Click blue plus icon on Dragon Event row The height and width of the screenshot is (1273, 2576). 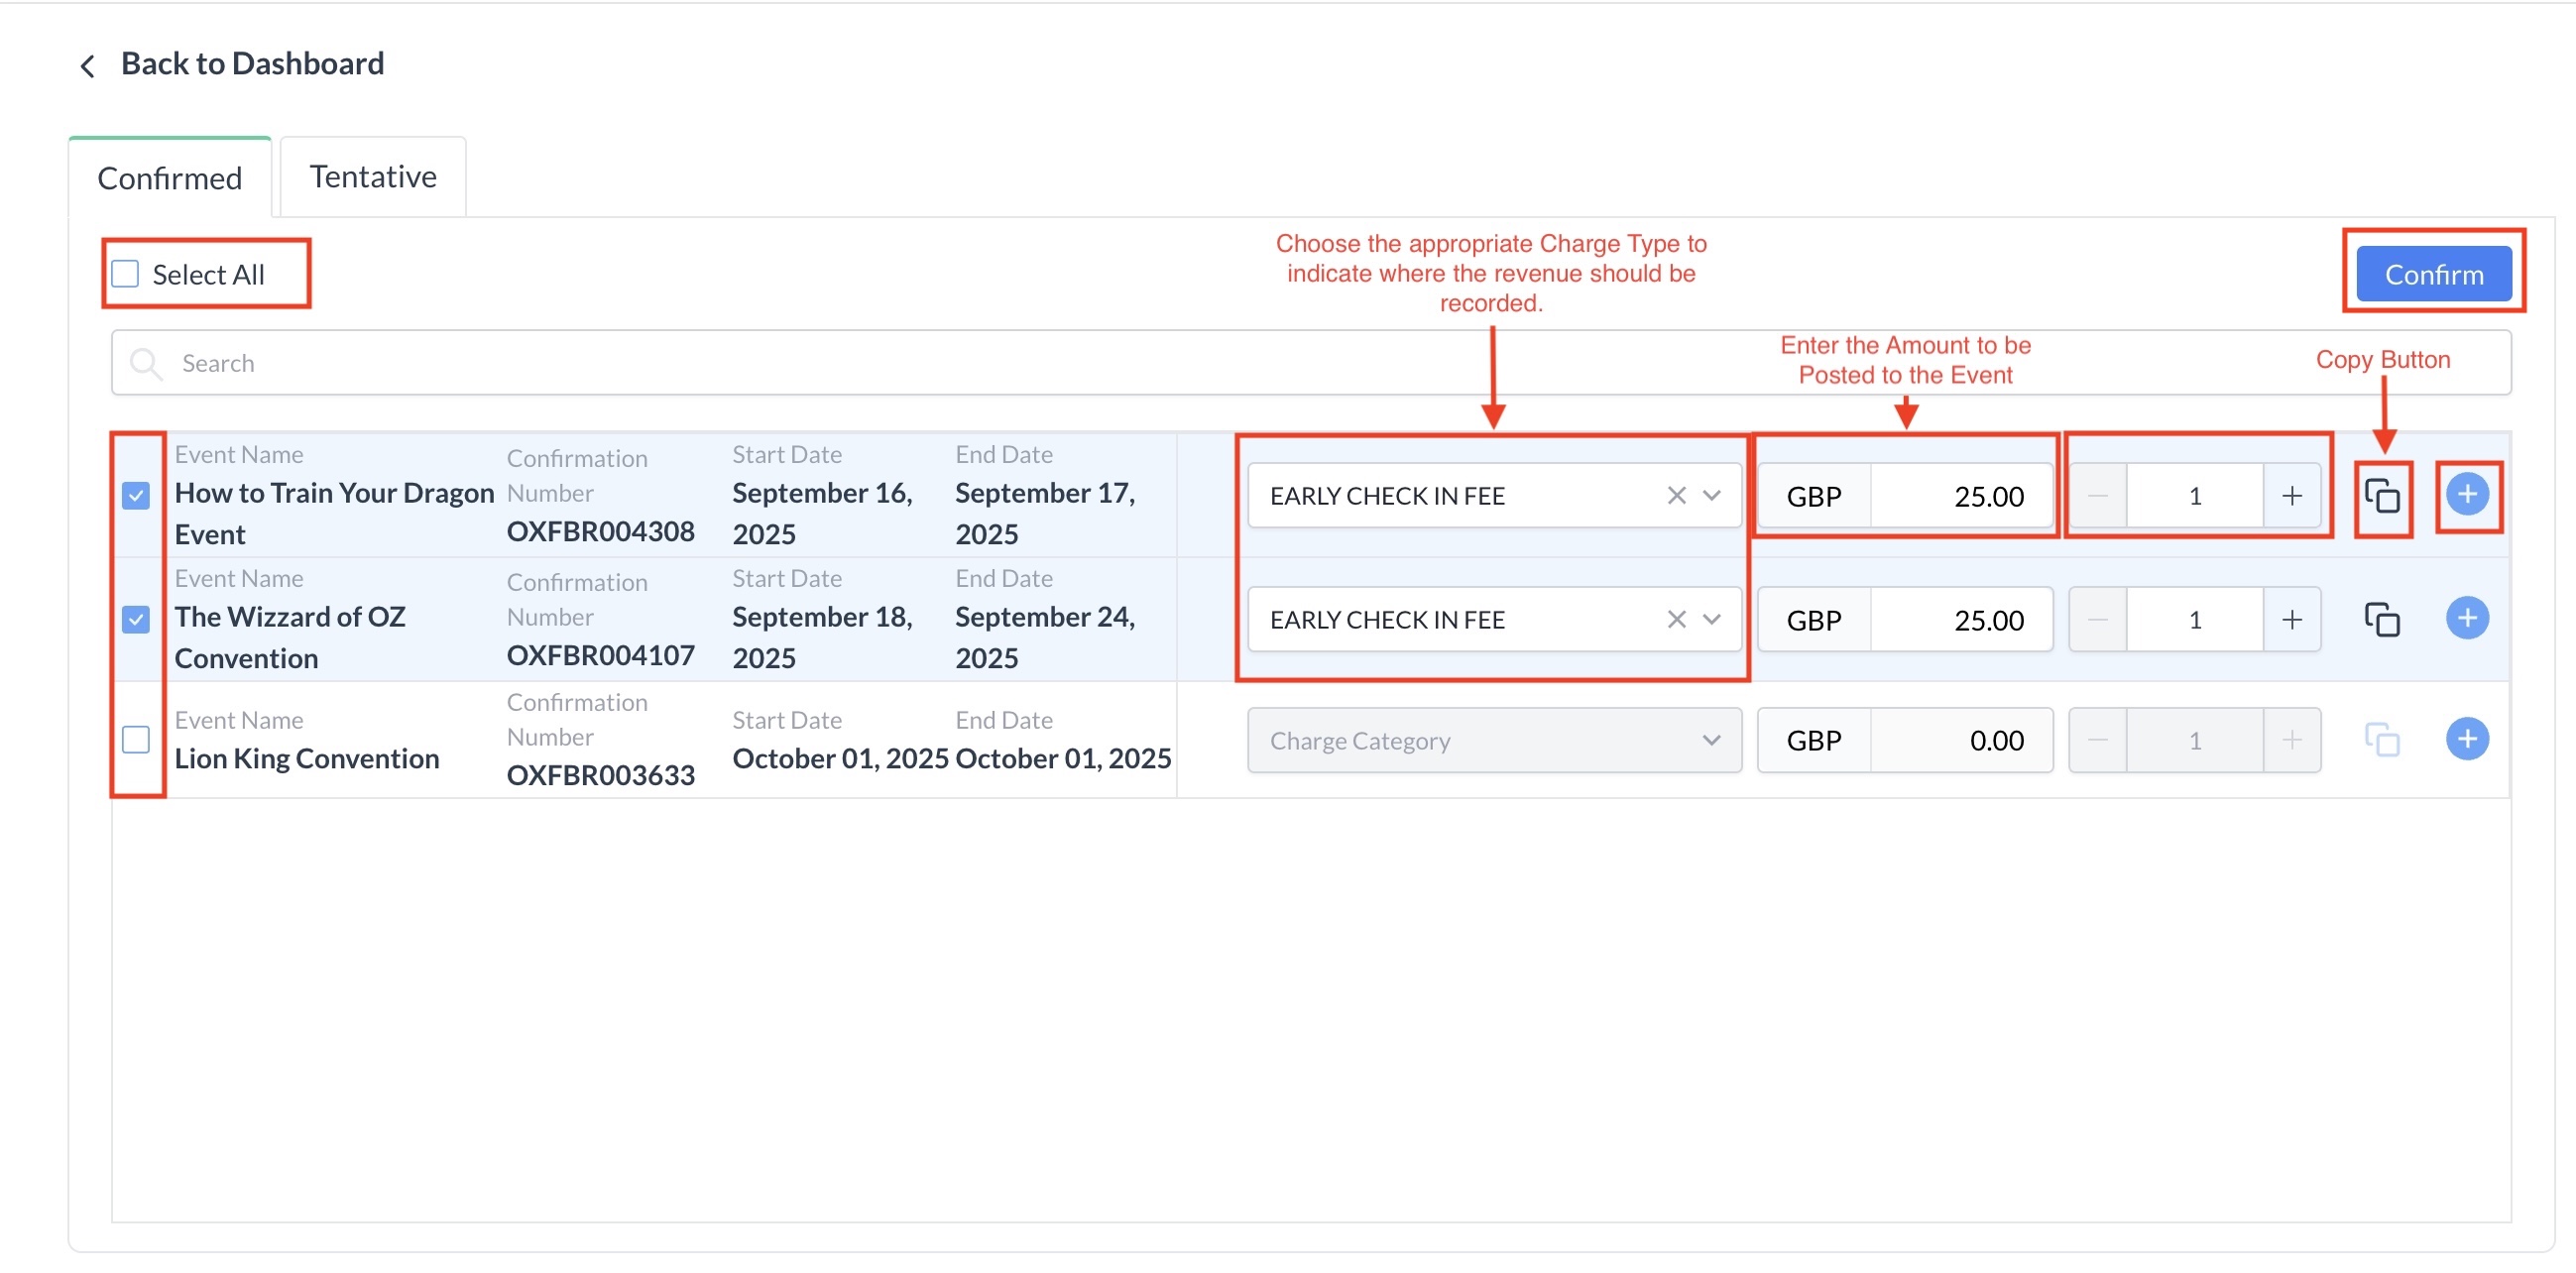(x=2466, y=494)
